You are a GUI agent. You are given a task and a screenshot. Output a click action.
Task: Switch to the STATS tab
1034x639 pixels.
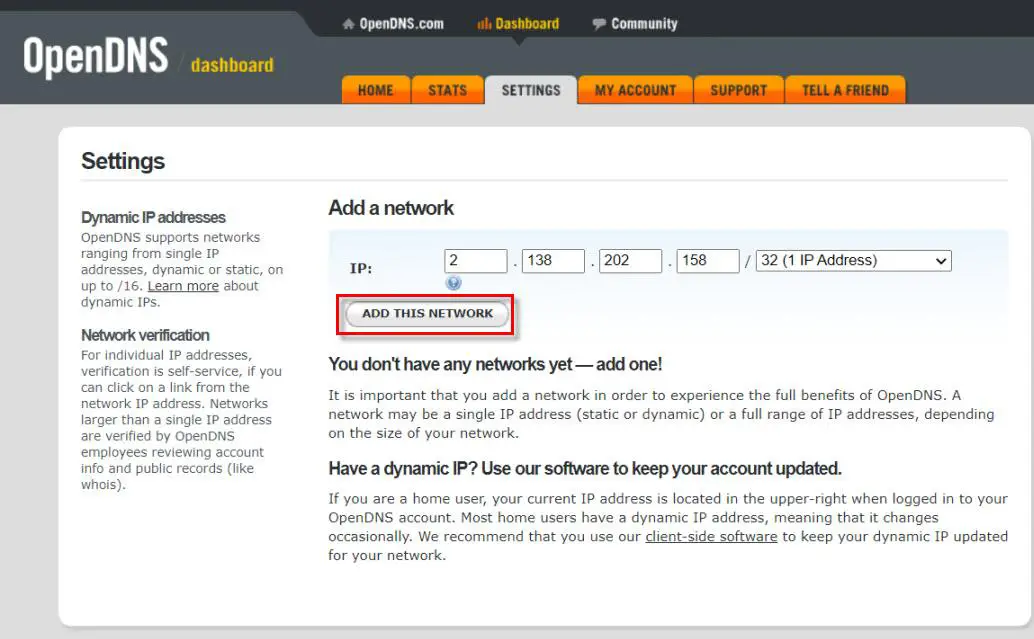[x=447, y=90]
